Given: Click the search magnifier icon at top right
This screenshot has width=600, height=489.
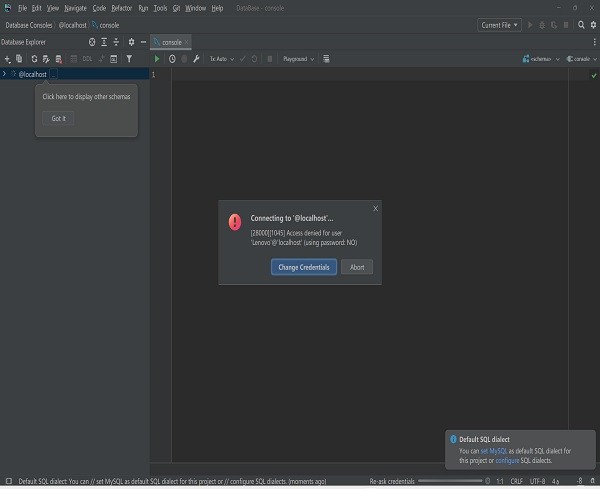Looking at the screenshot, I should point(581,25).
